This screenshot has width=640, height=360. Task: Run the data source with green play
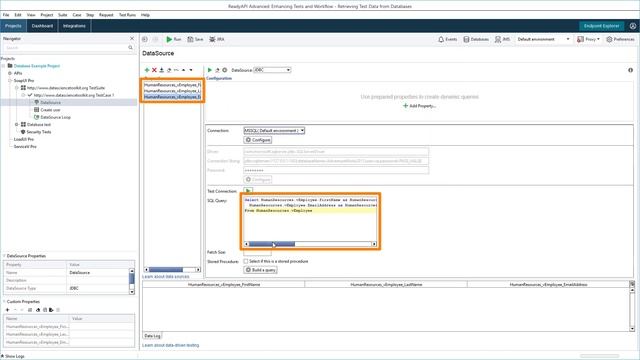click(210, 70)
